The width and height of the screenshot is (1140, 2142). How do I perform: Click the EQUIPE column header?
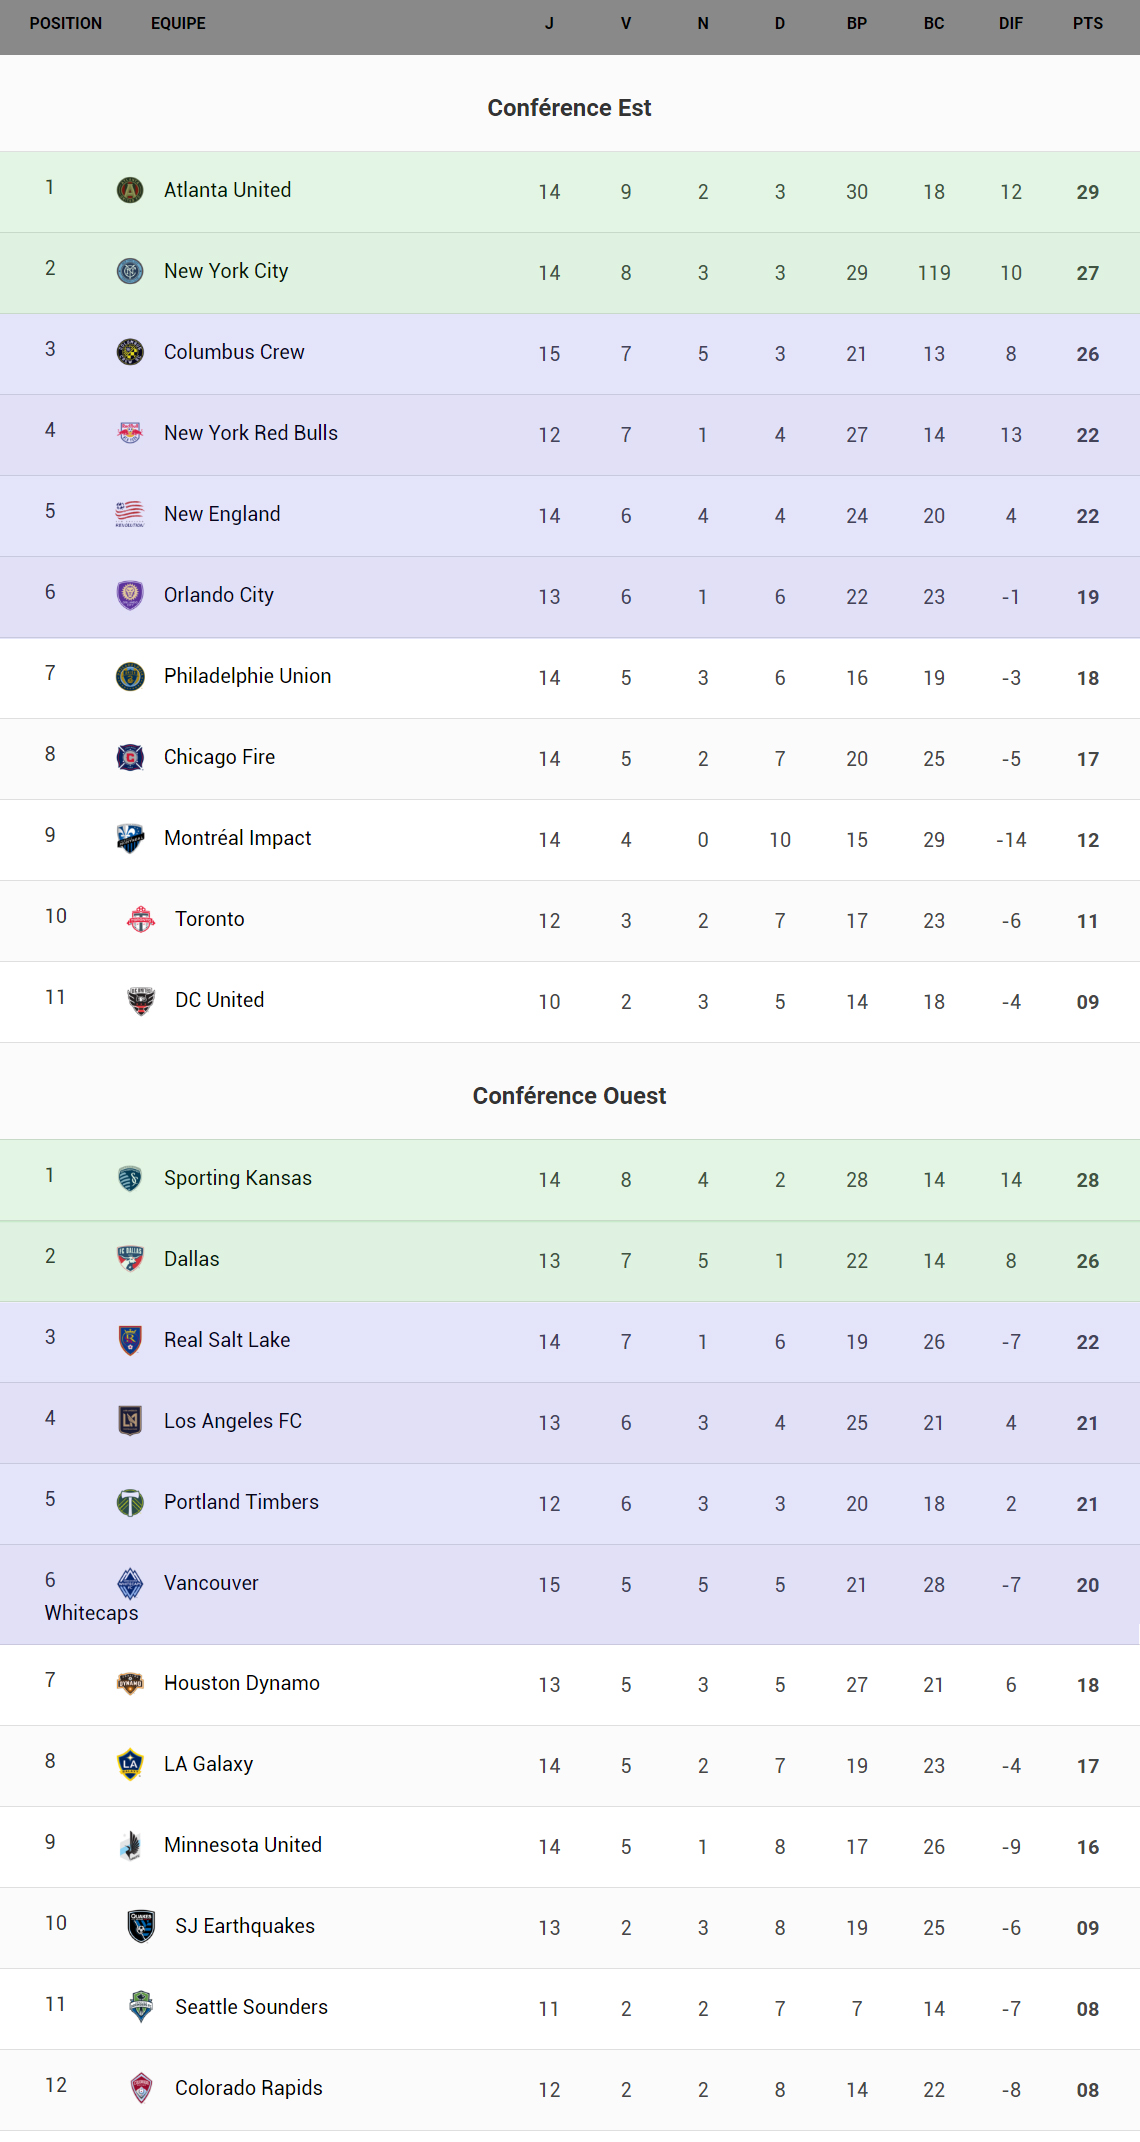coord(178,24)
